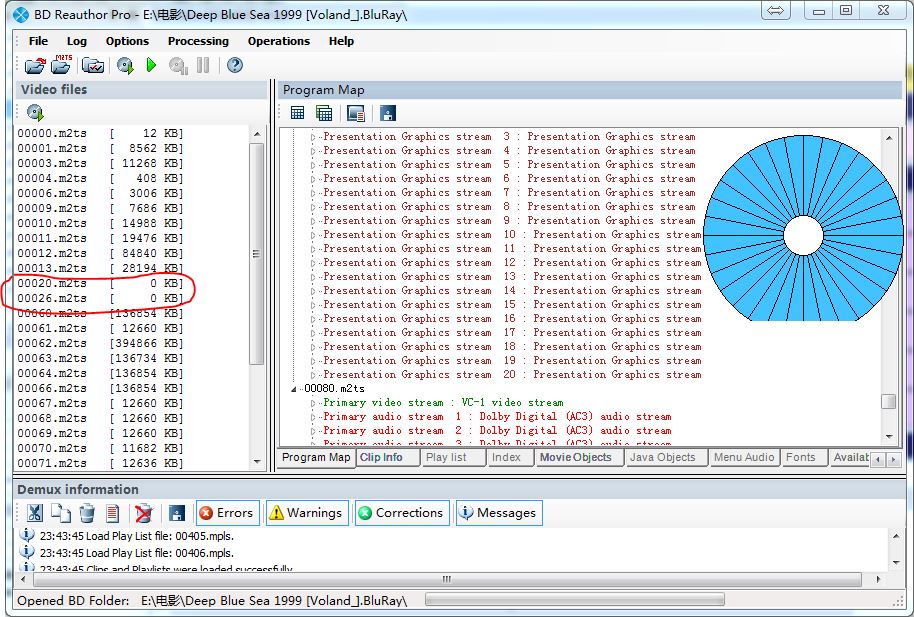Click the disc icon under Video files header

tap(35, 113)
